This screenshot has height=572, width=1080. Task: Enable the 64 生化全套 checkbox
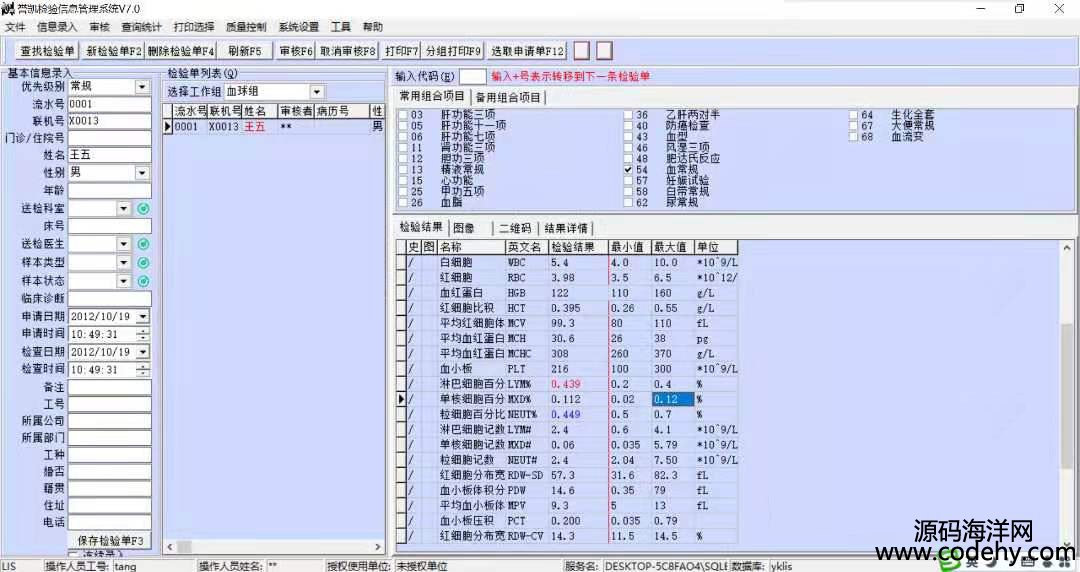point(853,115)
